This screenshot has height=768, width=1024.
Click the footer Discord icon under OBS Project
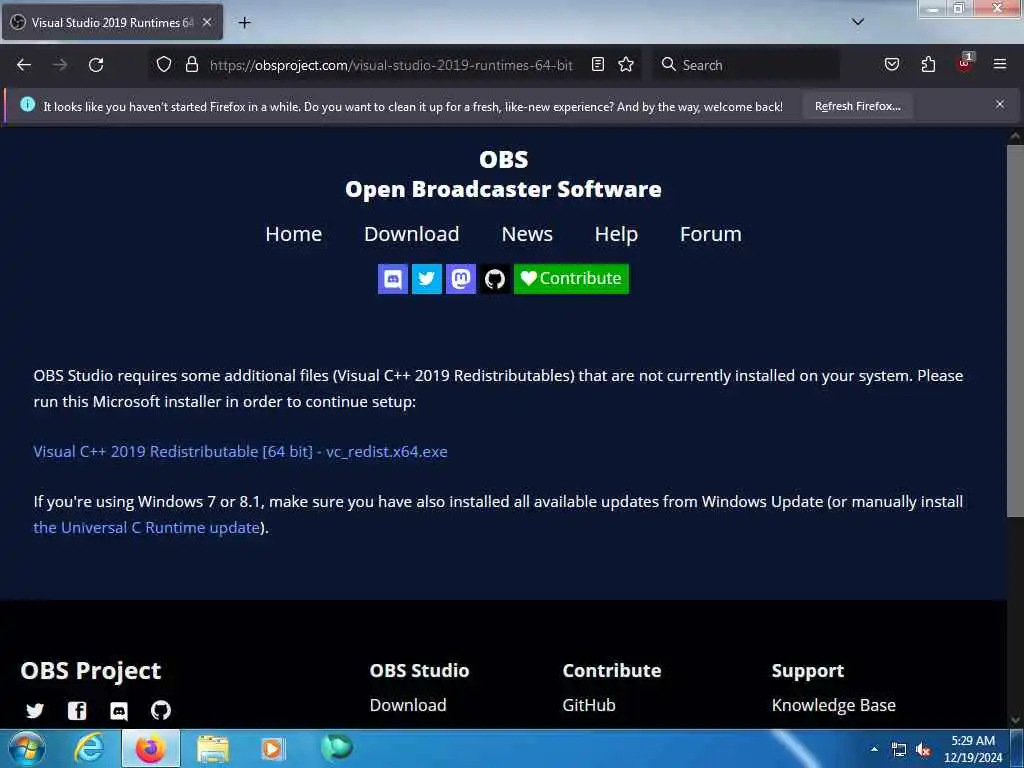119,710
